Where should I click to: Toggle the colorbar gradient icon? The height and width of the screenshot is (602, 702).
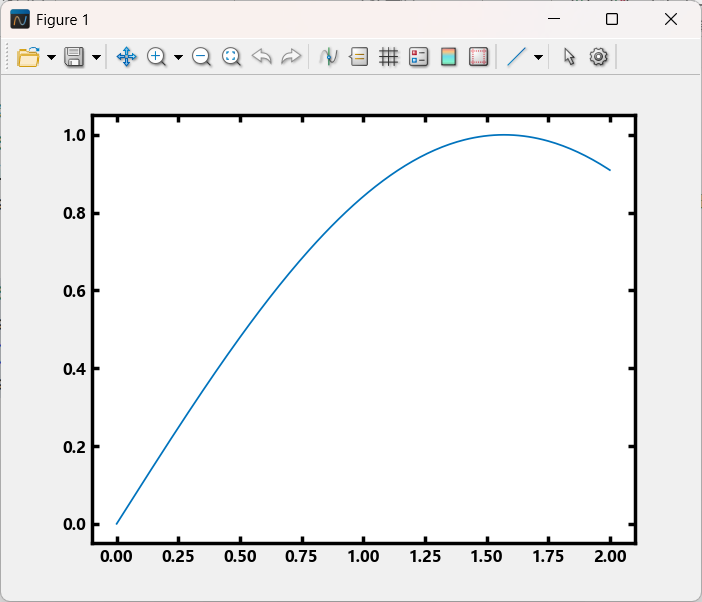coord(449,57)
